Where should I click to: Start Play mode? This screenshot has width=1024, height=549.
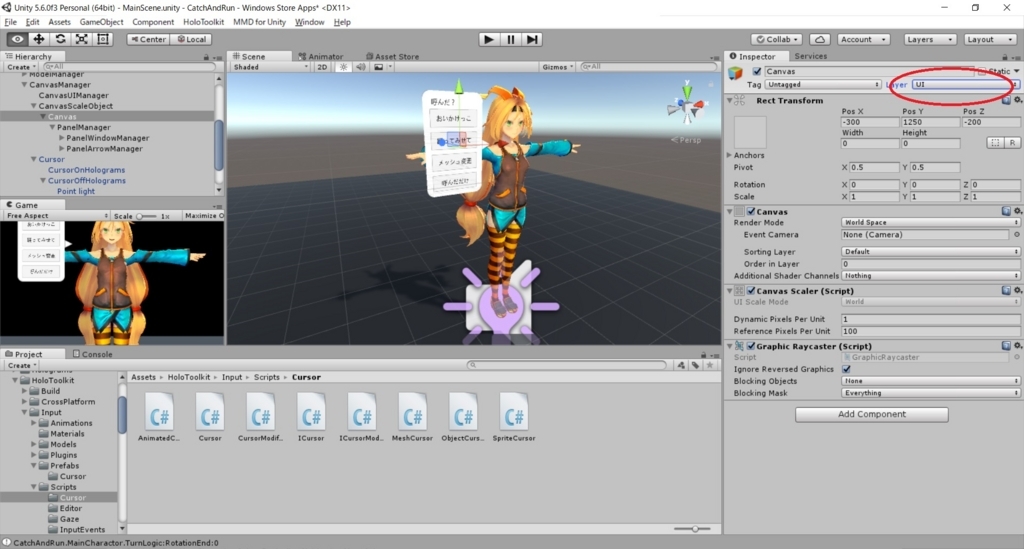[x=488, y=39]
